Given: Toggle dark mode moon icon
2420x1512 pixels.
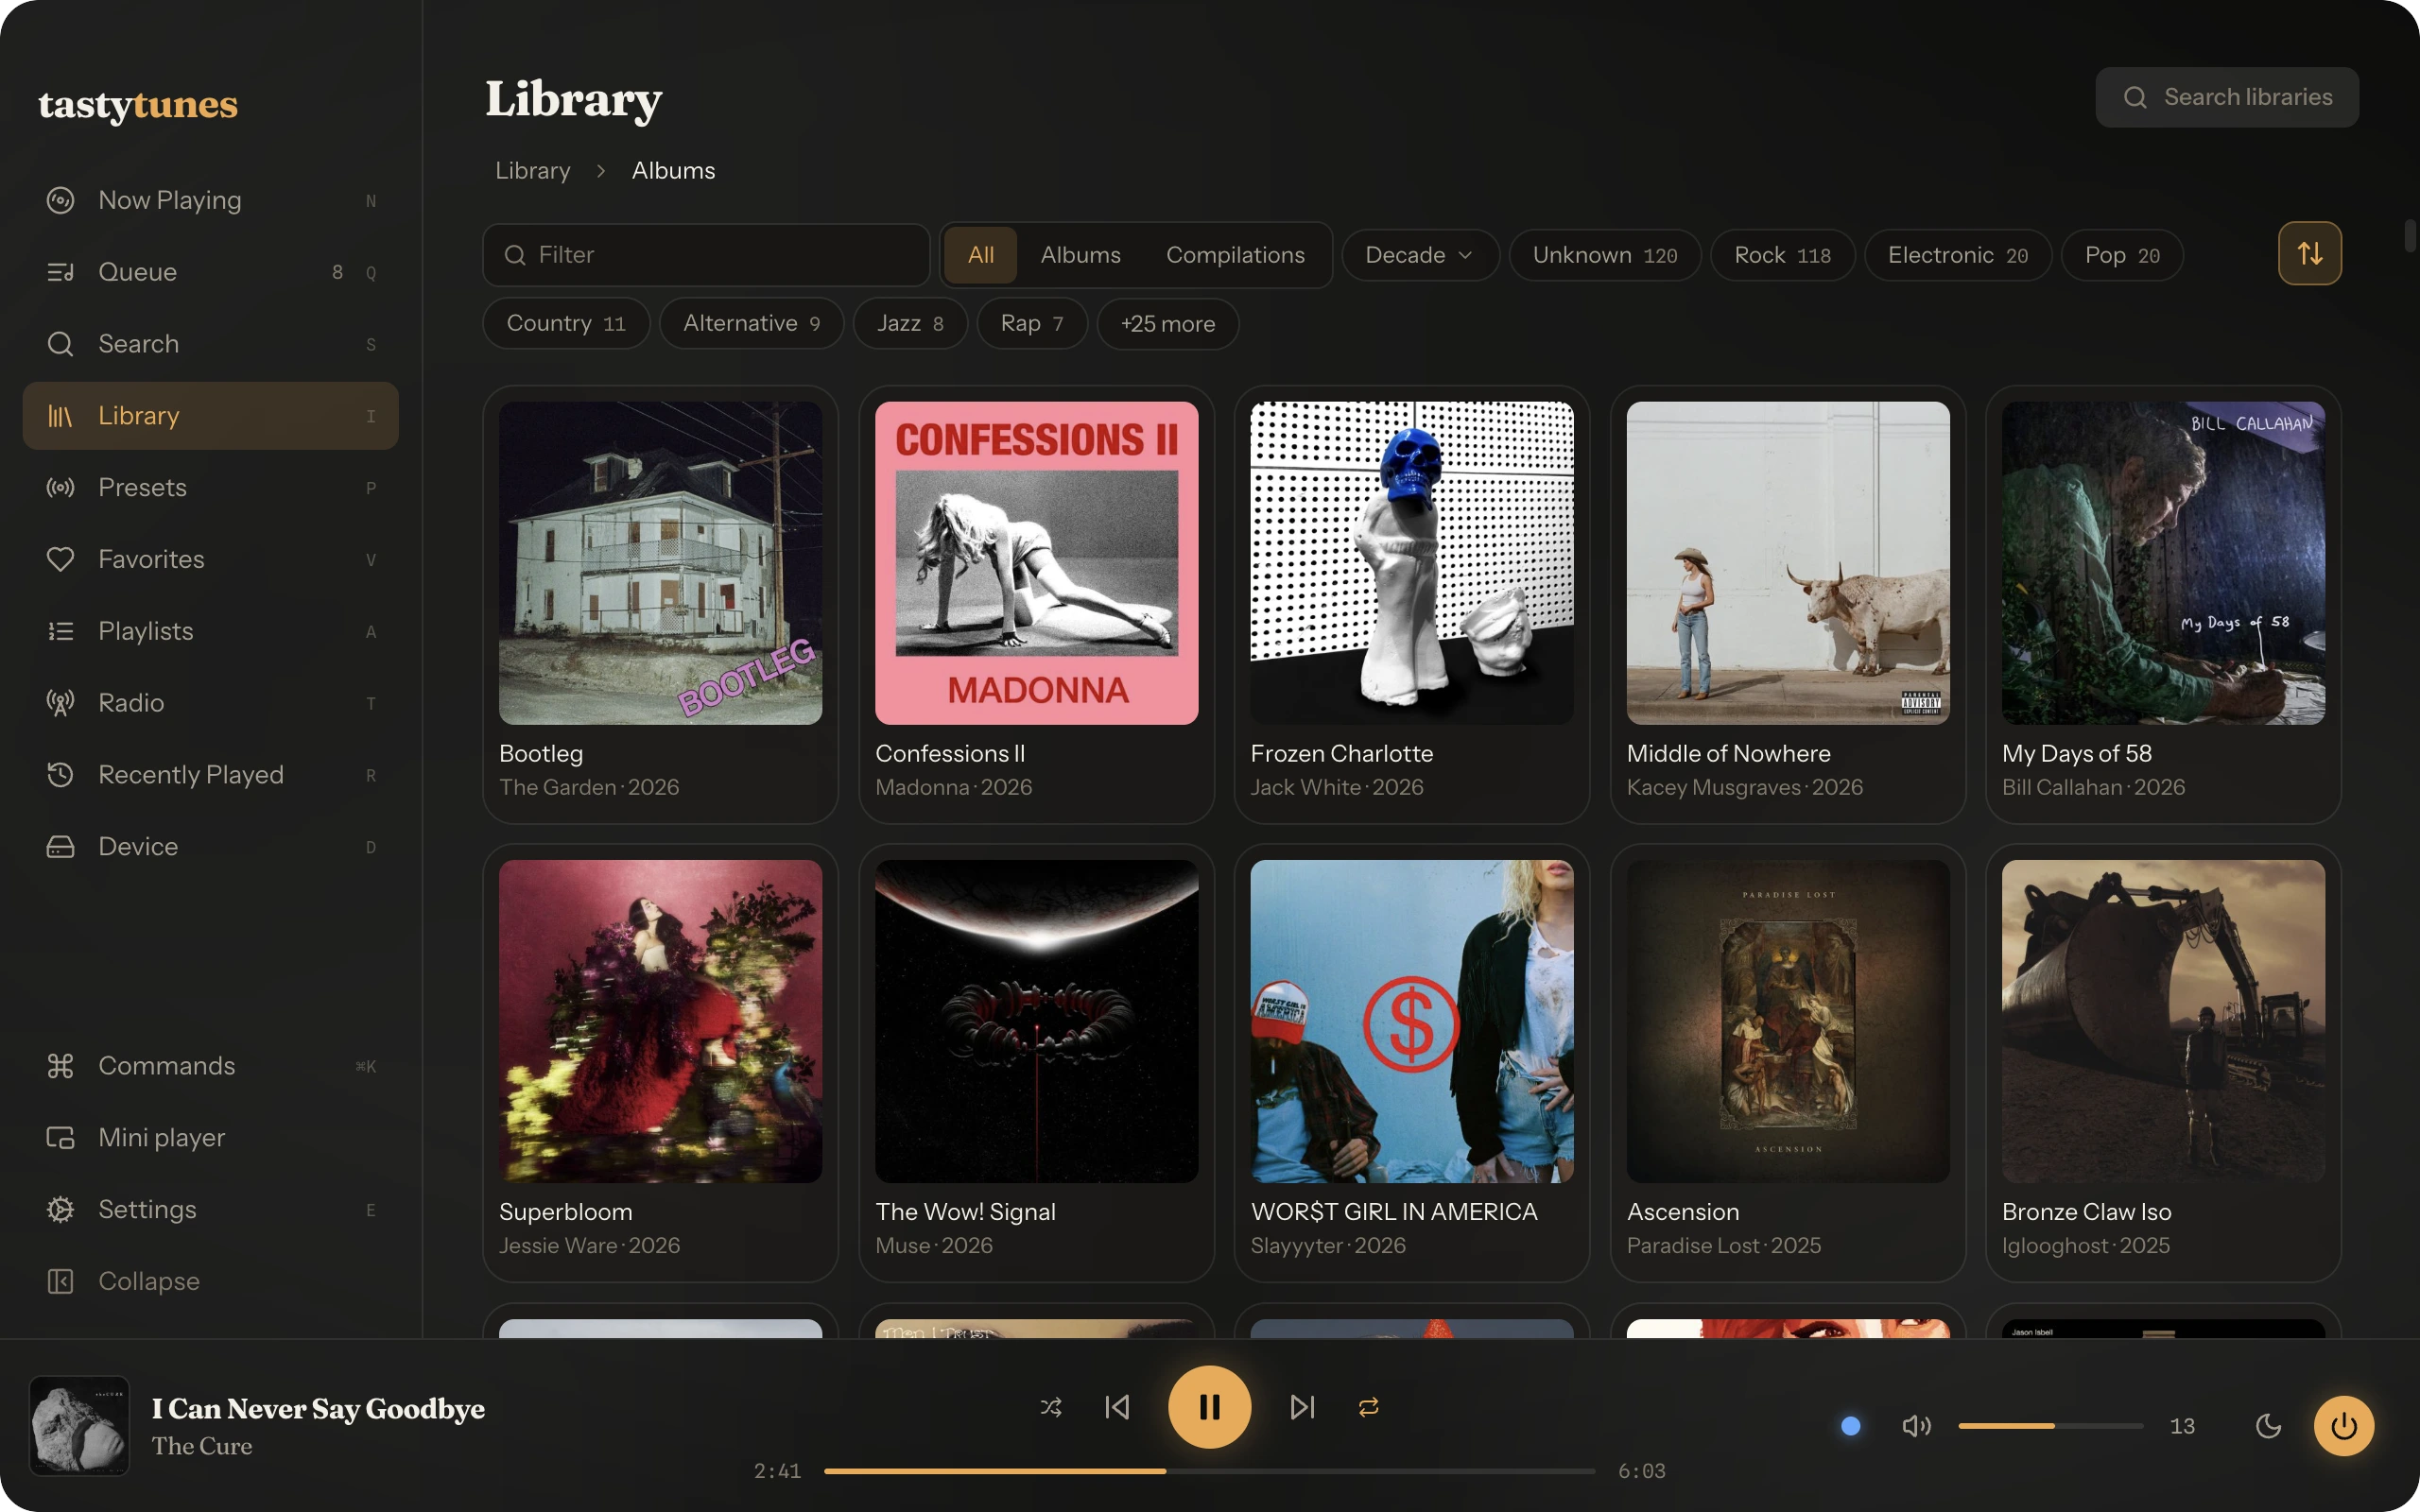Looking at the screenshot, I should (2268, 1426).
